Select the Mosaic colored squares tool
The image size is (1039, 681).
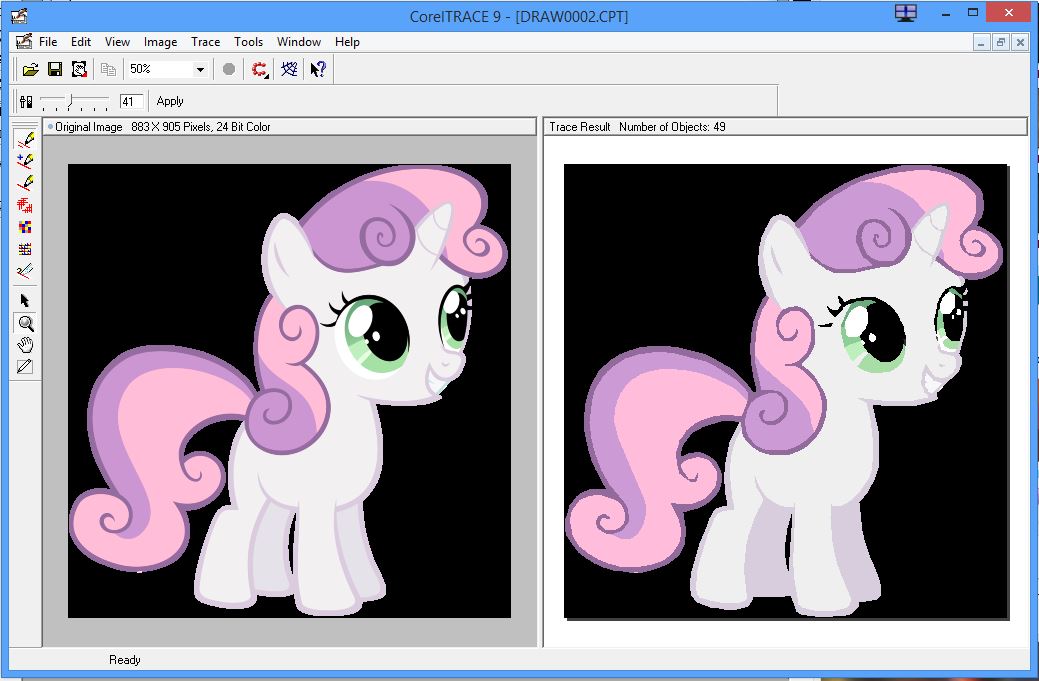(25, 227)
